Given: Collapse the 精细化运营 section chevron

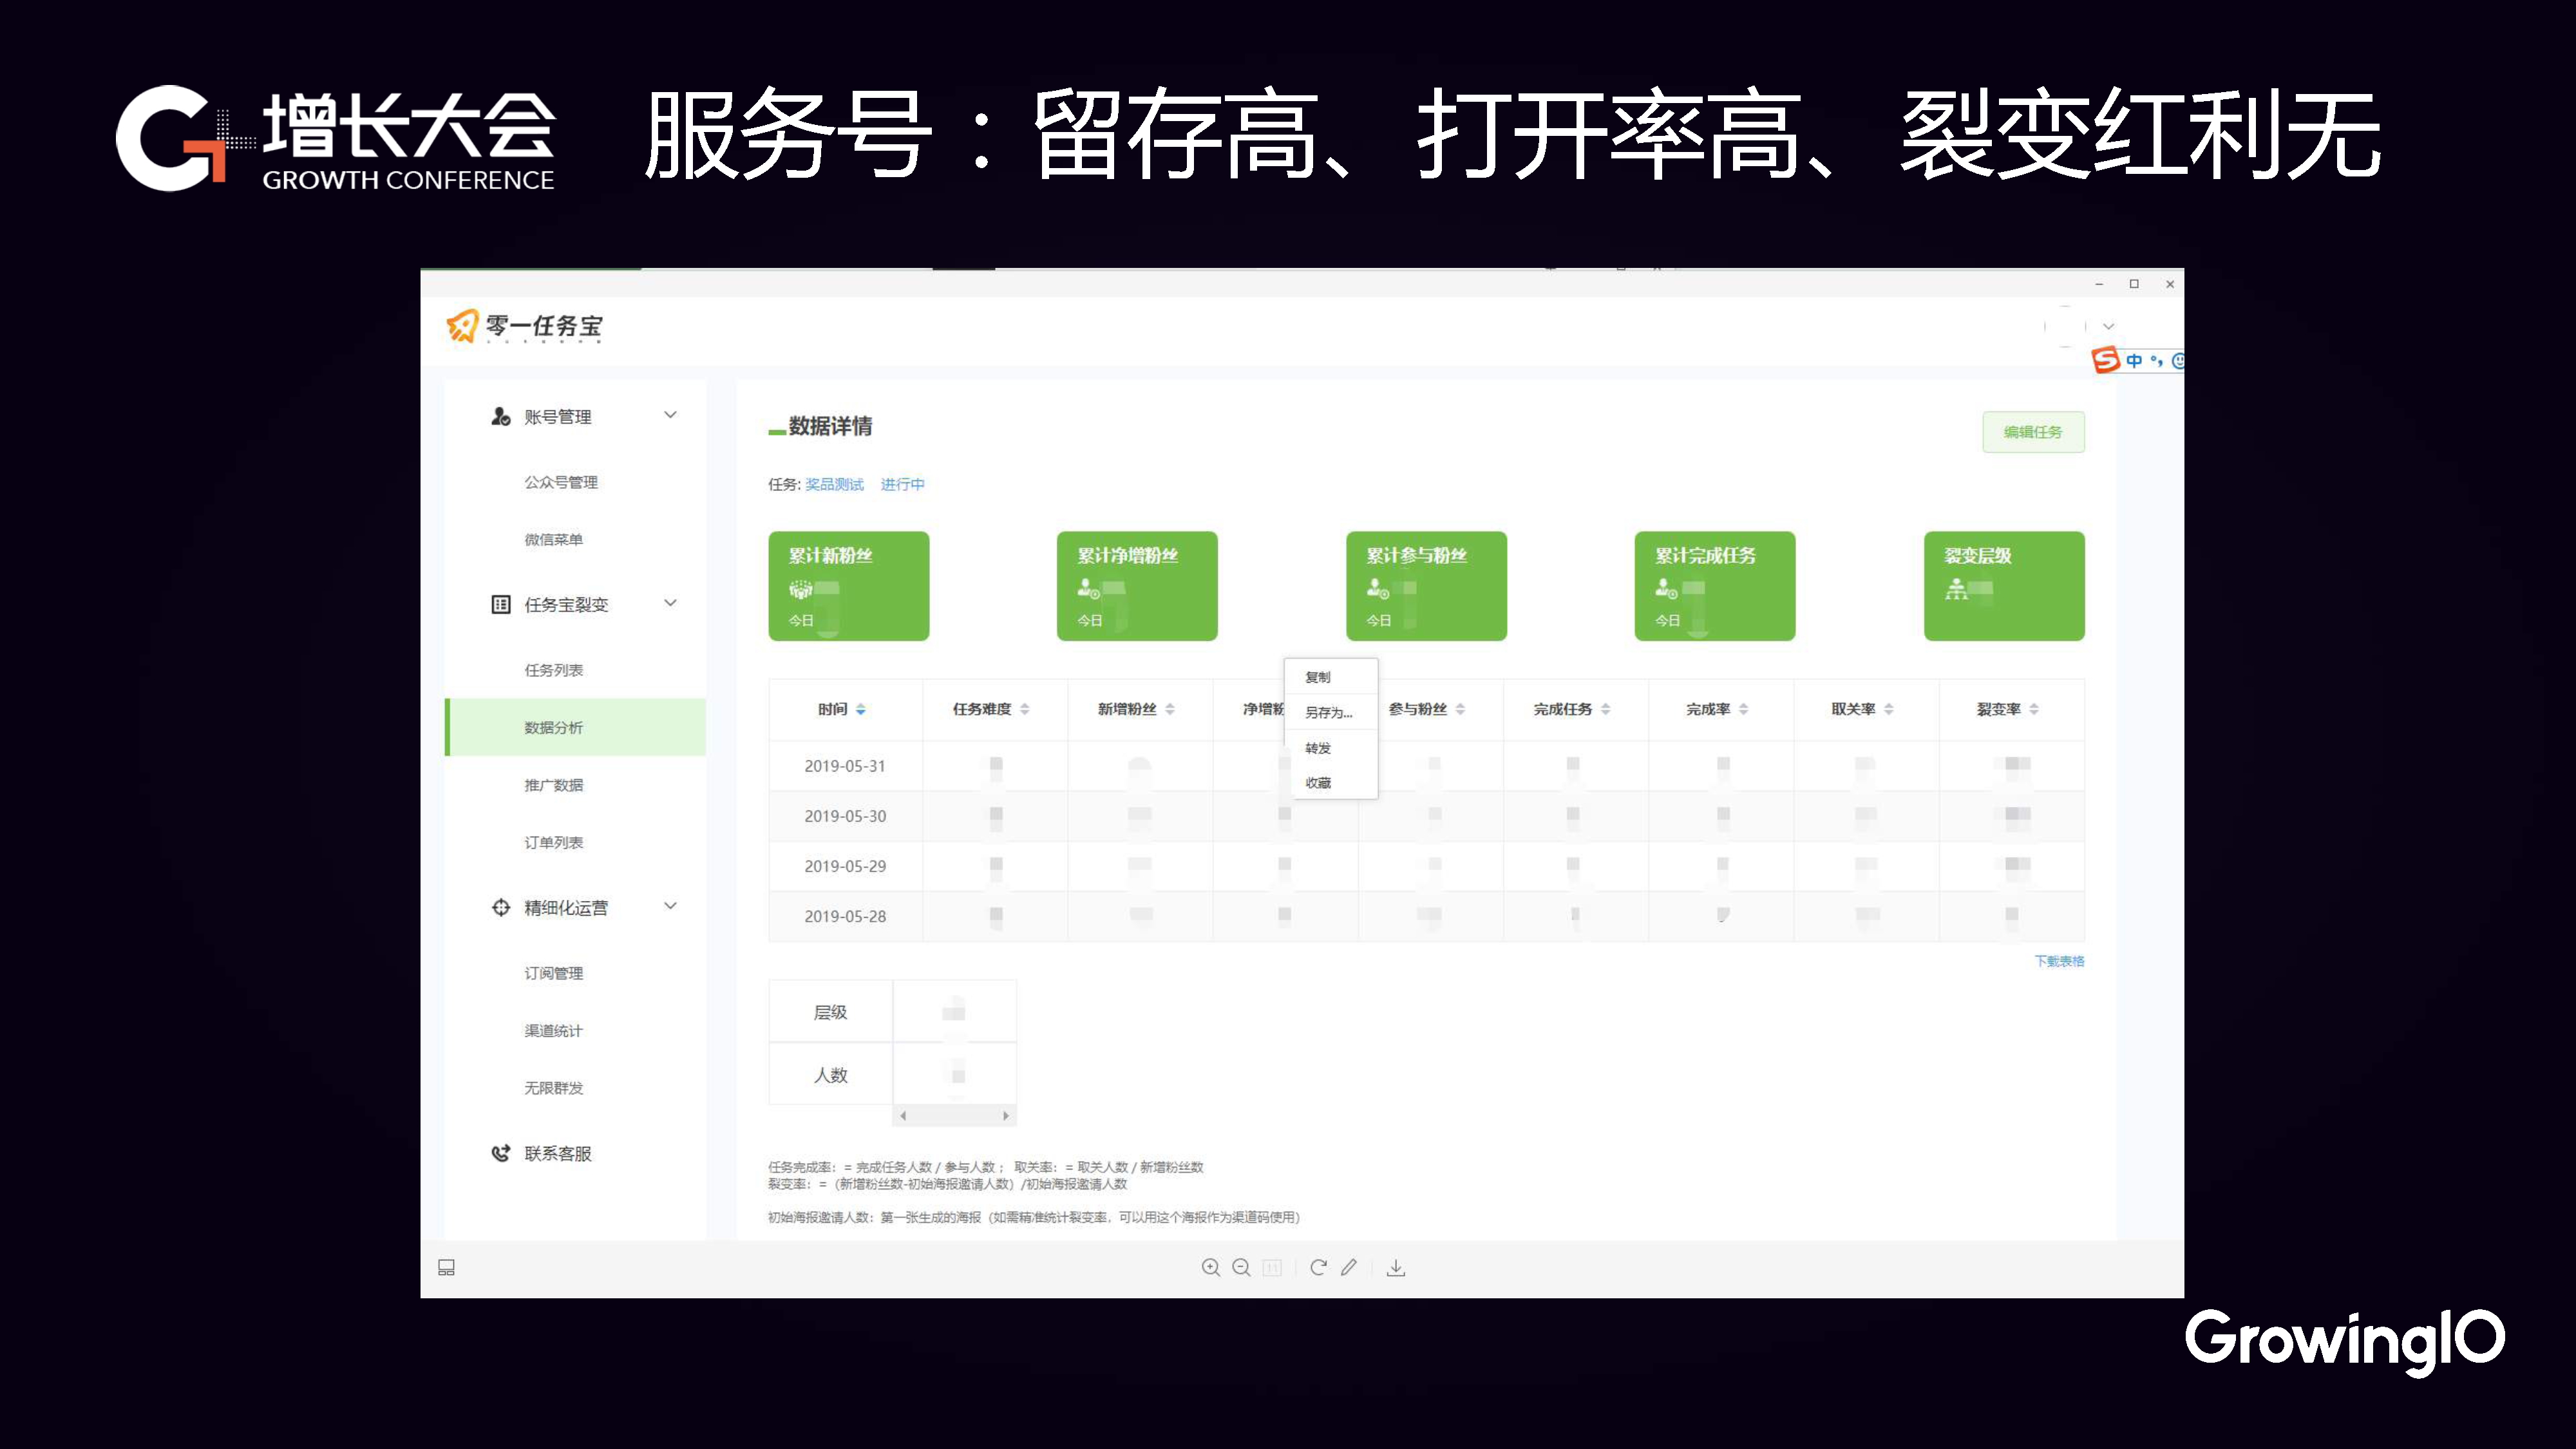Looking at the screenshot, I should 671,906.
